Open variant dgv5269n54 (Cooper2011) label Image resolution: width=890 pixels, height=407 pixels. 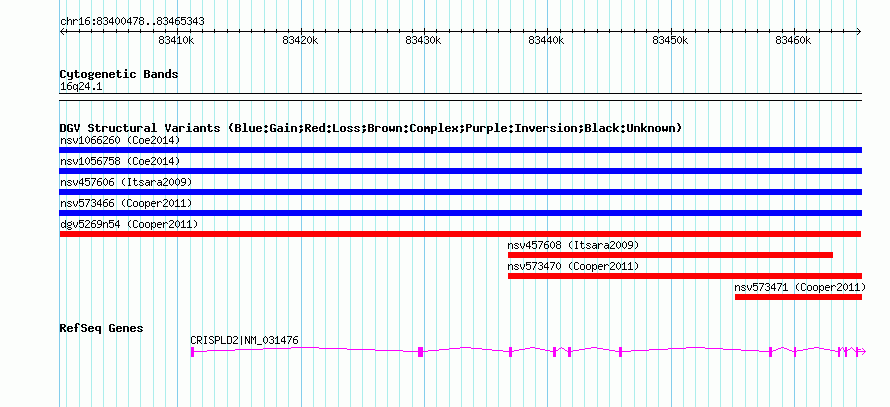pos(129,224)
